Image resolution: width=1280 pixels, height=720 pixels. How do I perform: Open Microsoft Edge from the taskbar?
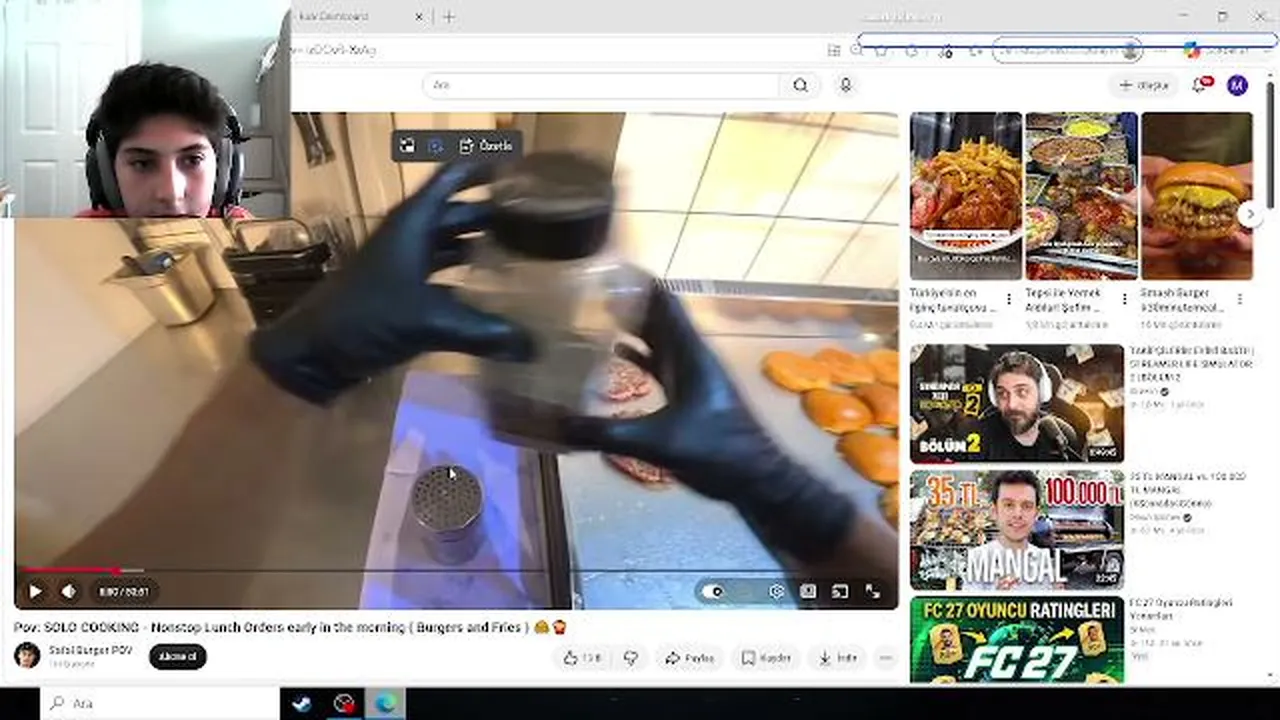pos(385,703)
